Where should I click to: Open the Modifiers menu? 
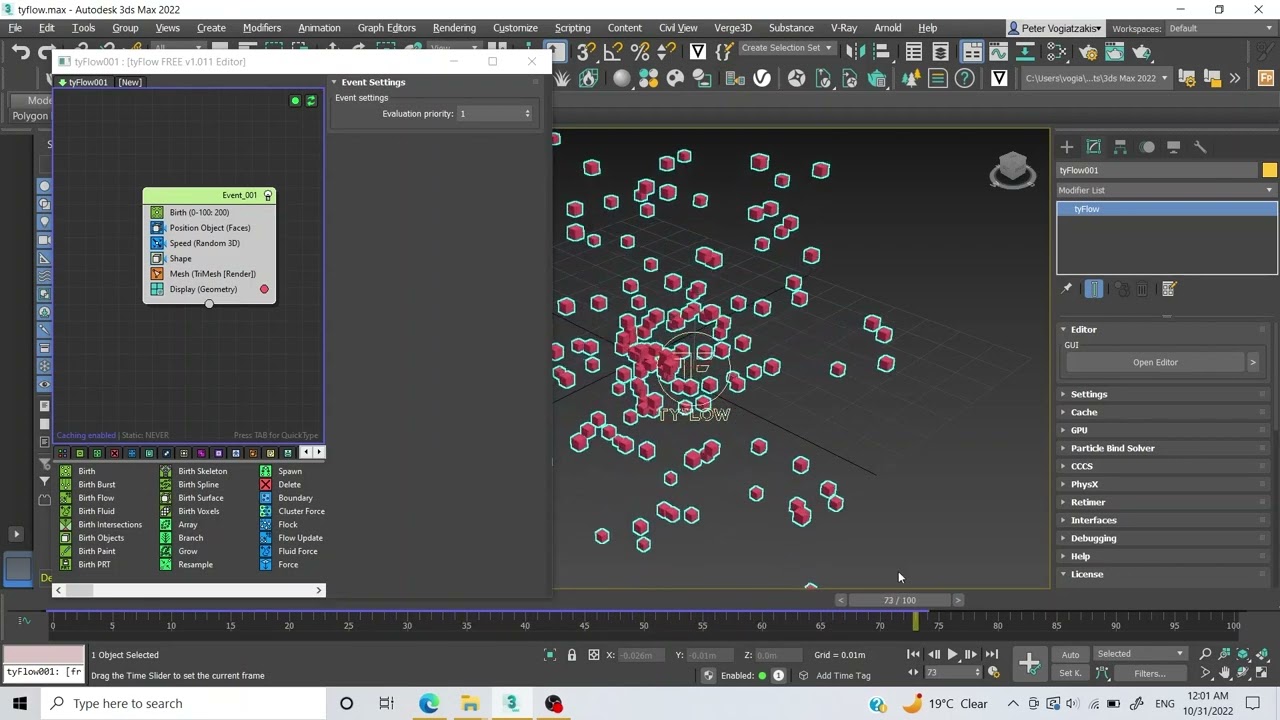click(262, 28)
